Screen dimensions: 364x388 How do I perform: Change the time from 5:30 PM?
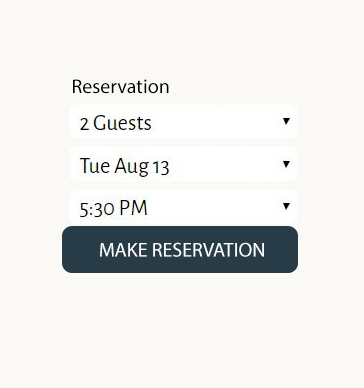pyautogui.click(x=183, y=207)
